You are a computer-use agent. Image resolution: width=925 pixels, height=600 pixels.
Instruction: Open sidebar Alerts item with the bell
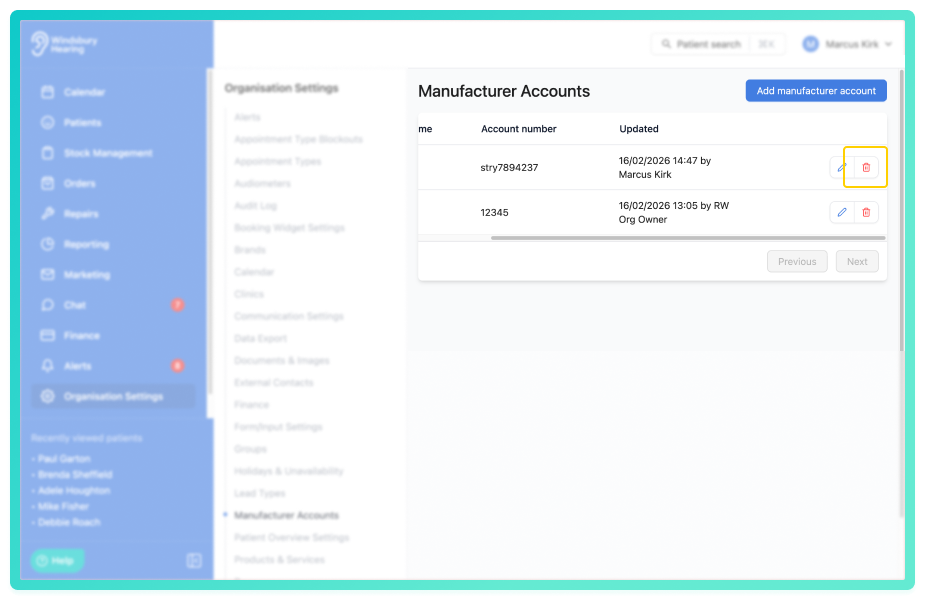point(113,366)
